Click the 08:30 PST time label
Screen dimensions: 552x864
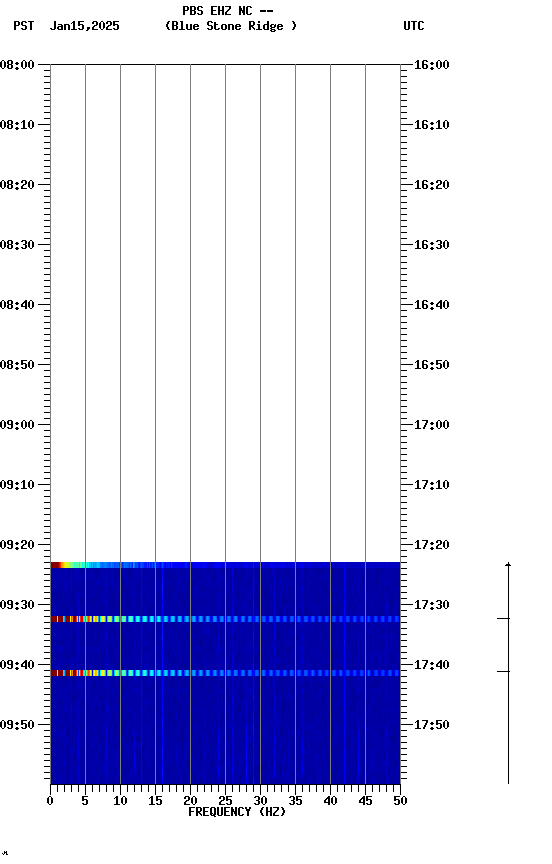17,245
